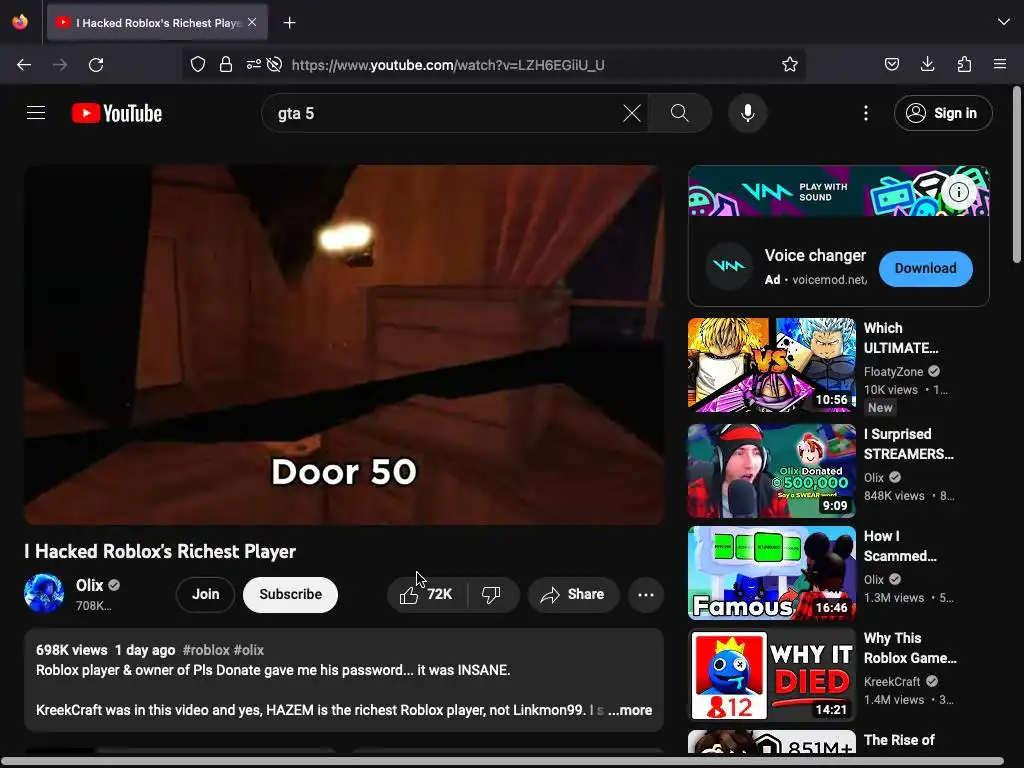
Task: Open 'How I Scammed...' Famous thumbnail
Action: 771,573
